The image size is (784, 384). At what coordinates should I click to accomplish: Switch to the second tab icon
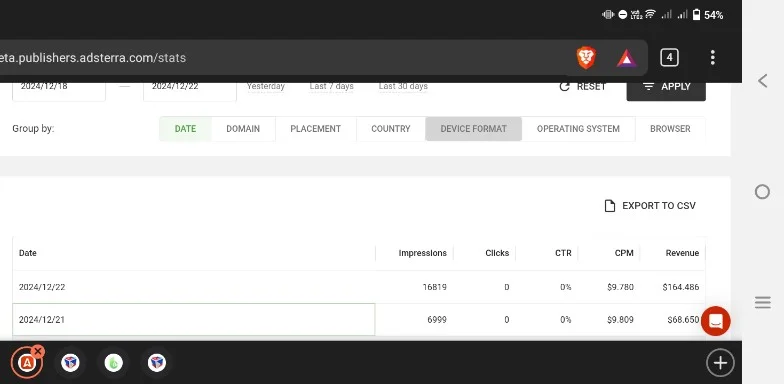(x=70, y=362)
